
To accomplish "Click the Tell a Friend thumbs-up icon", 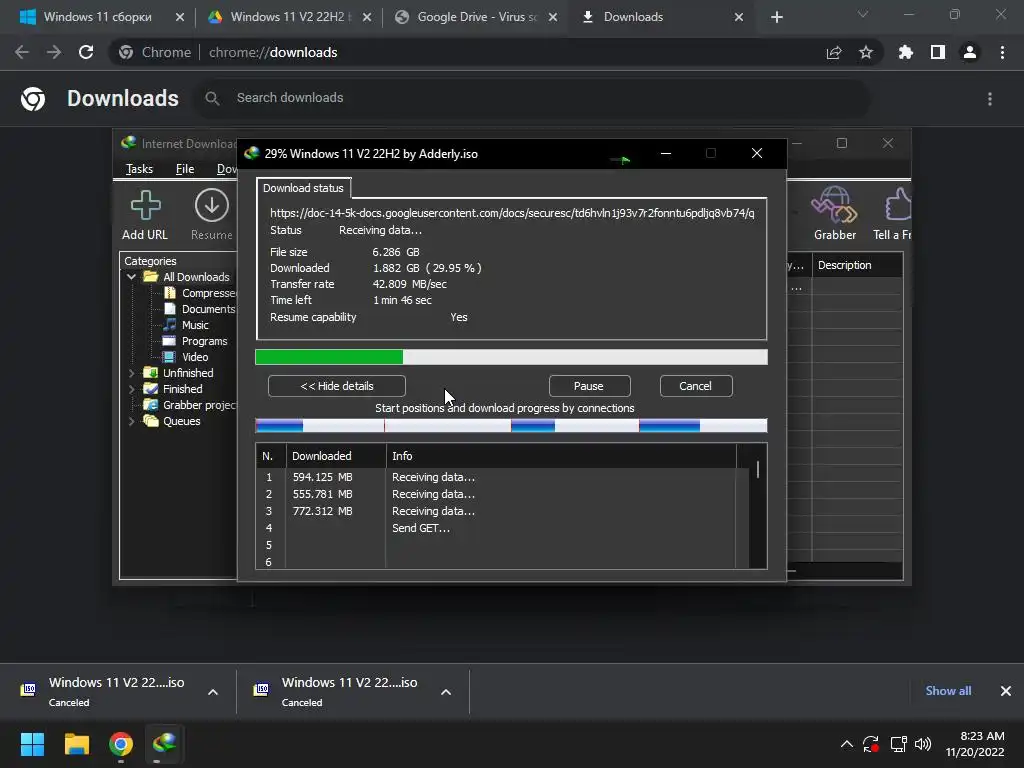I will click(x=898, y=205).
